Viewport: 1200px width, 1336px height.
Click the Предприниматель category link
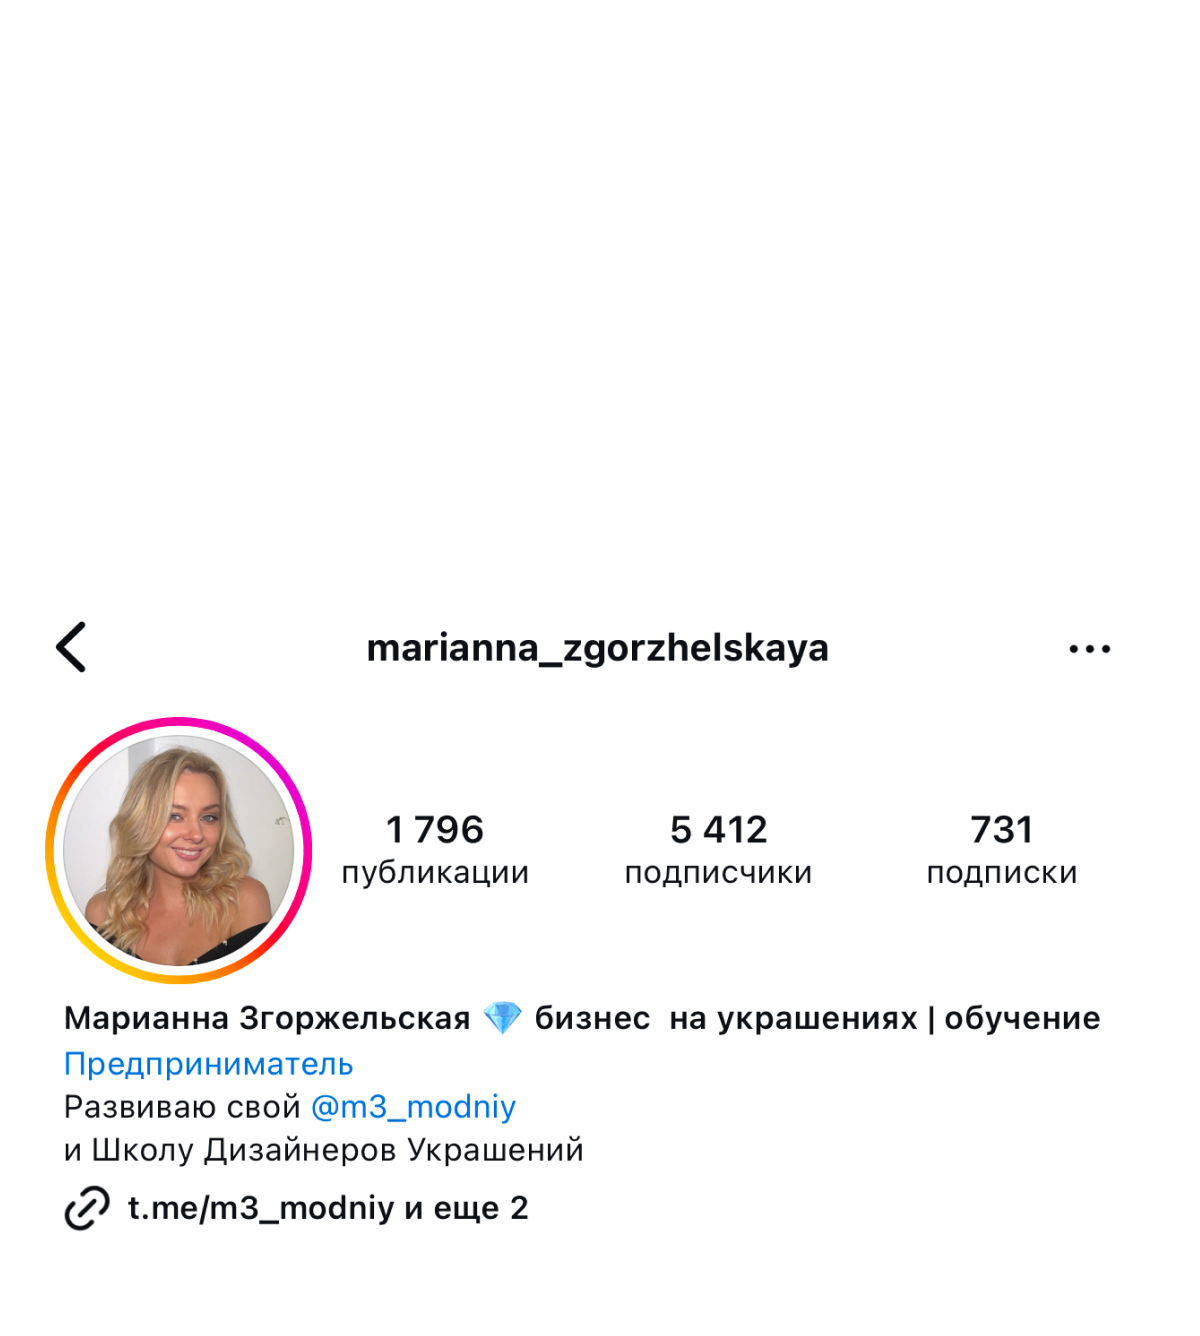click(x=209, y=1064)
